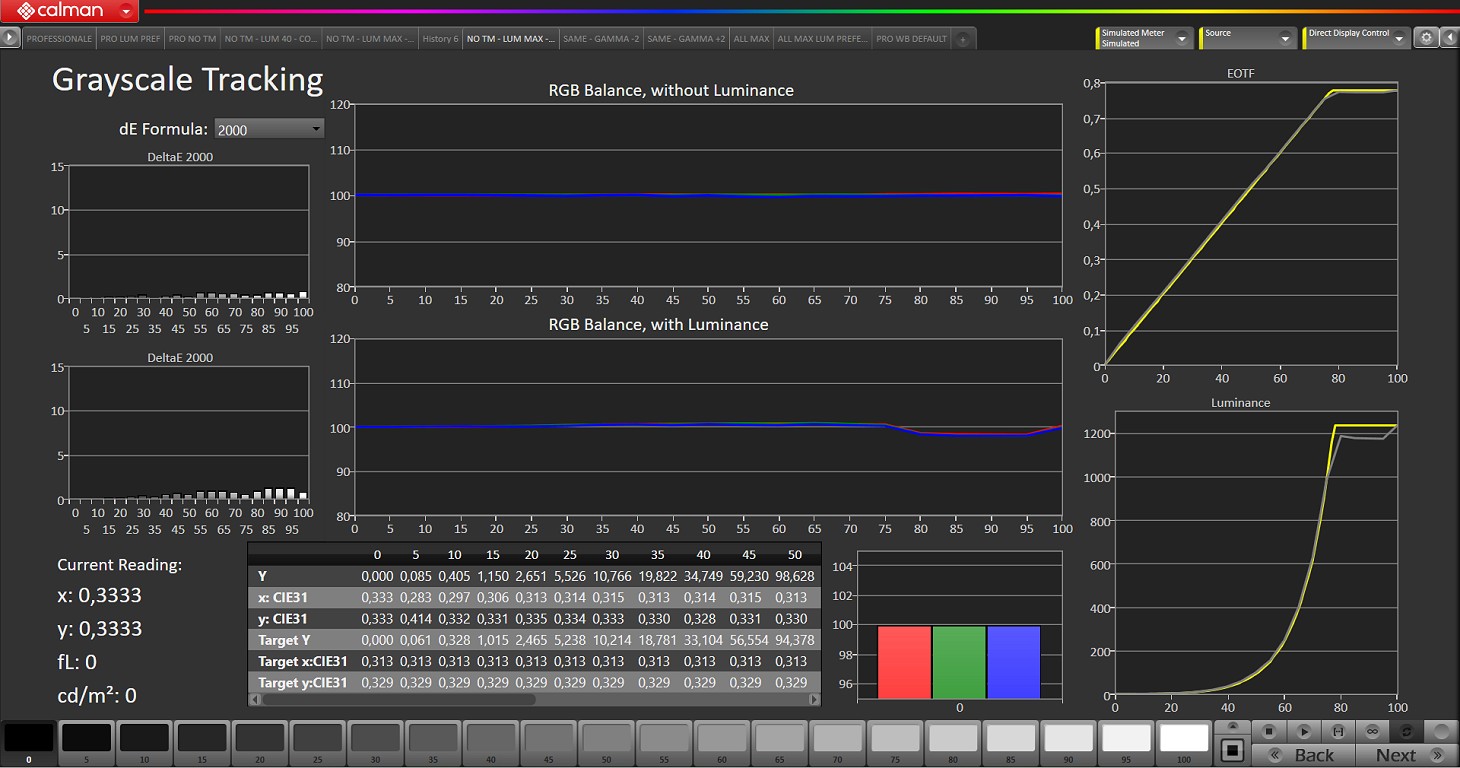Toggle the round gray indicator button

coord(1441,732)
